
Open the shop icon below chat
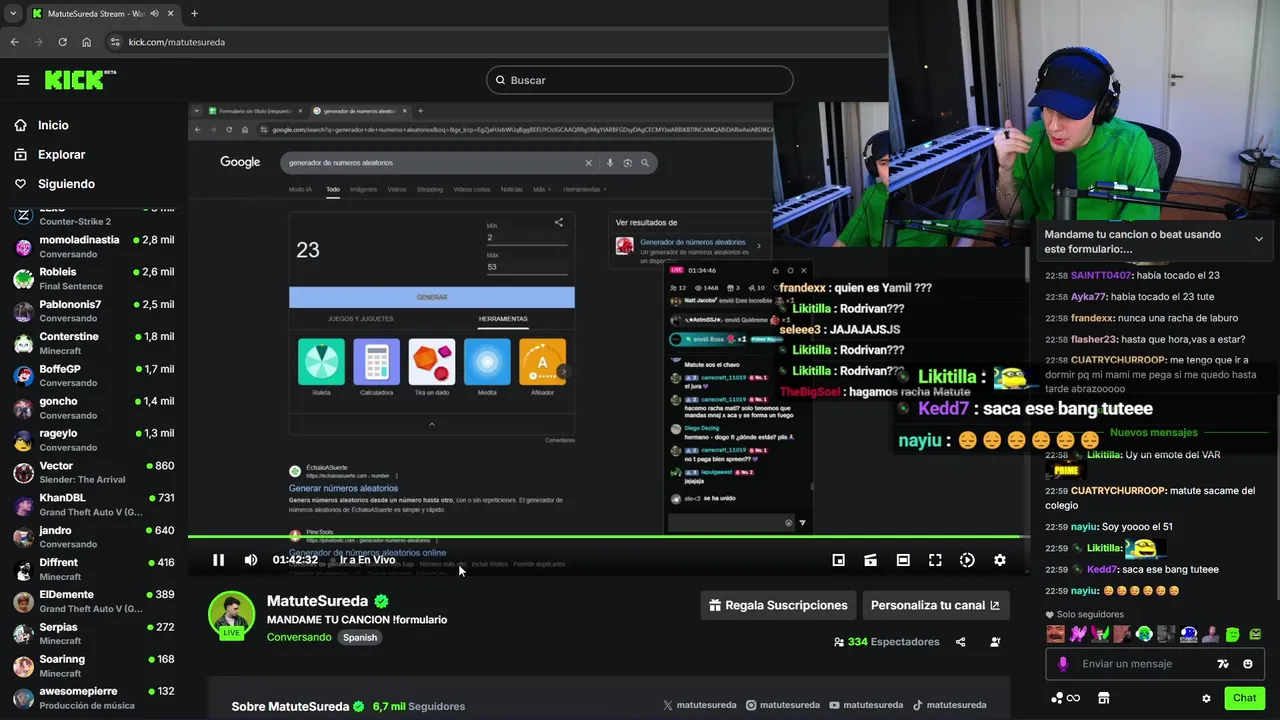pos(1104,698)
